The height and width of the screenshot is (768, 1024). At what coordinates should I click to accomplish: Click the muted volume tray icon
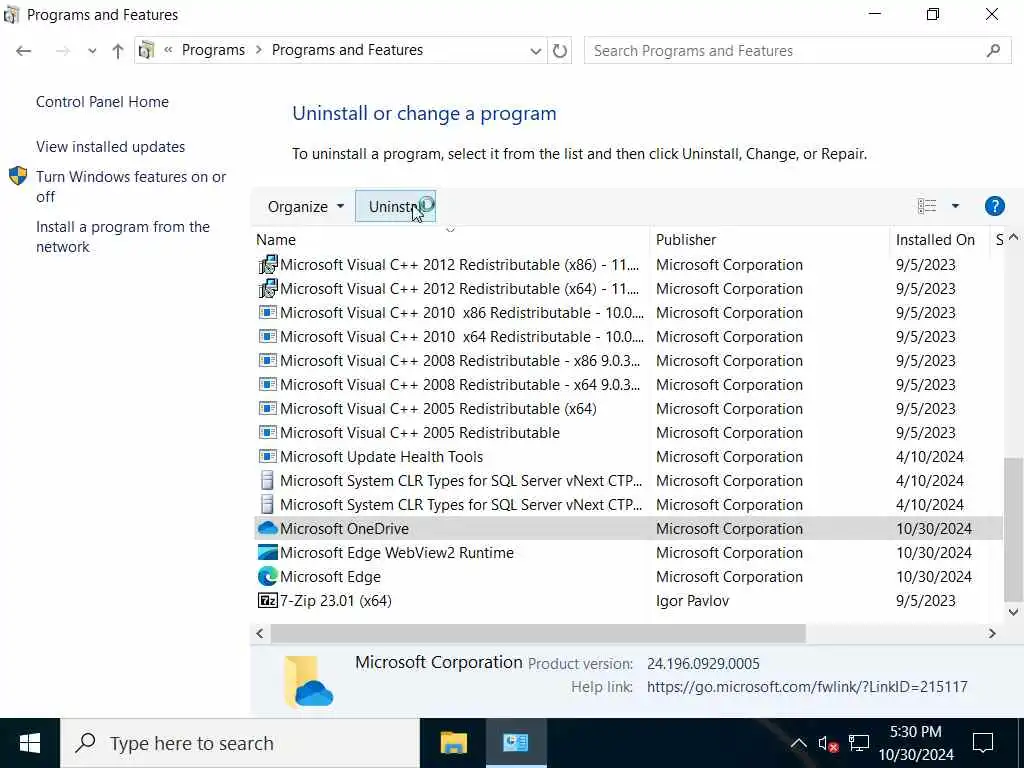coord(828,743)
